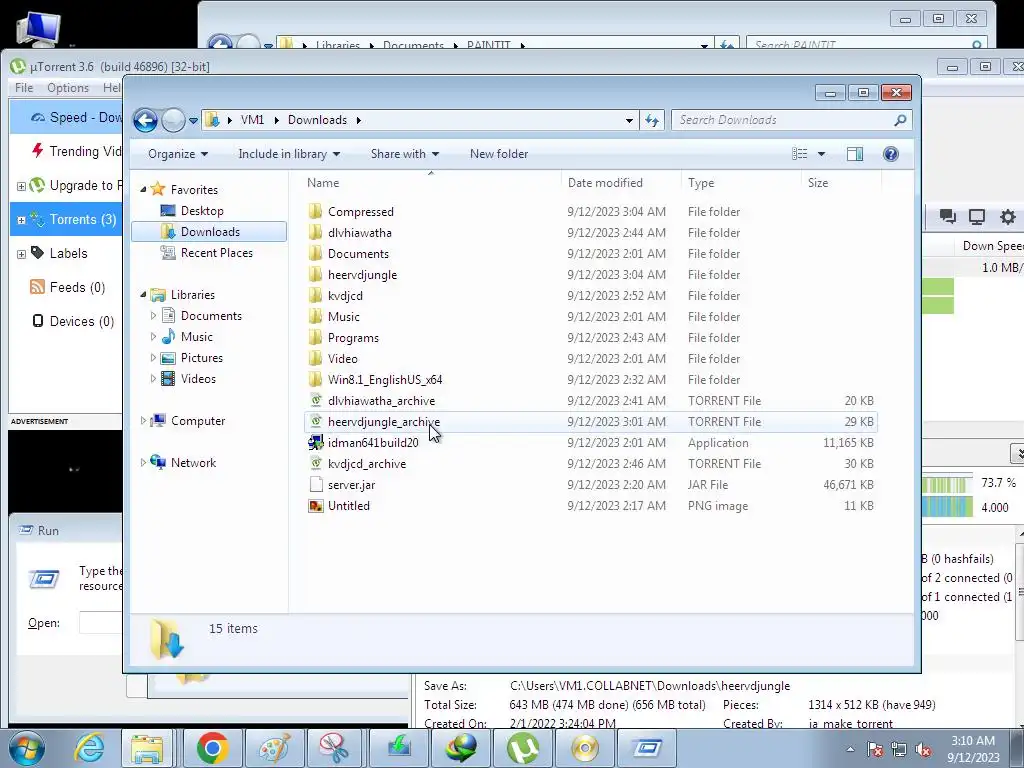
Task: Select the server.jar file
Action: coord(351,485)
